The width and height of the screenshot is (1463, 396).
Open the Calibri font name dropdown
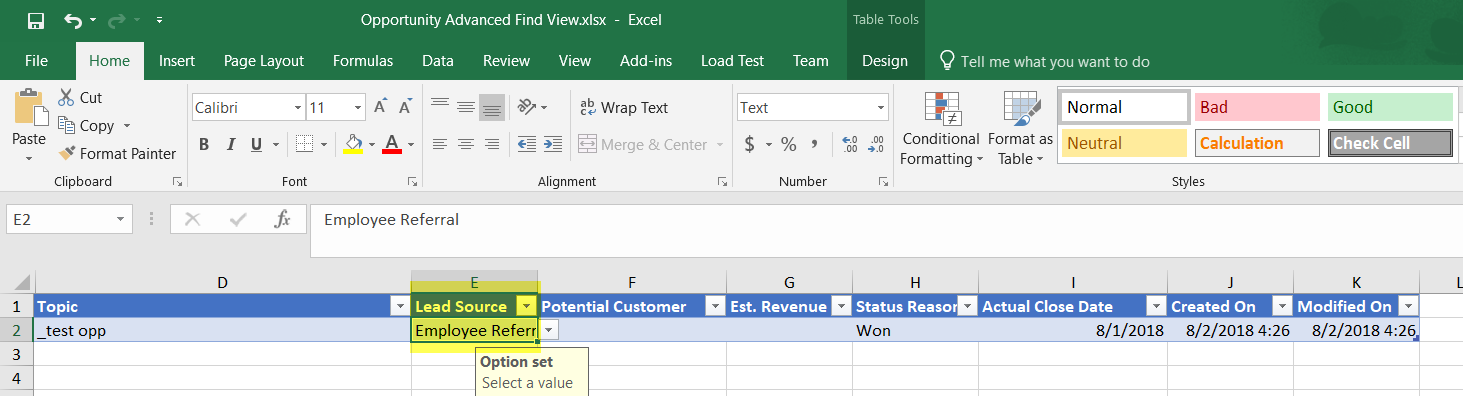299,108
